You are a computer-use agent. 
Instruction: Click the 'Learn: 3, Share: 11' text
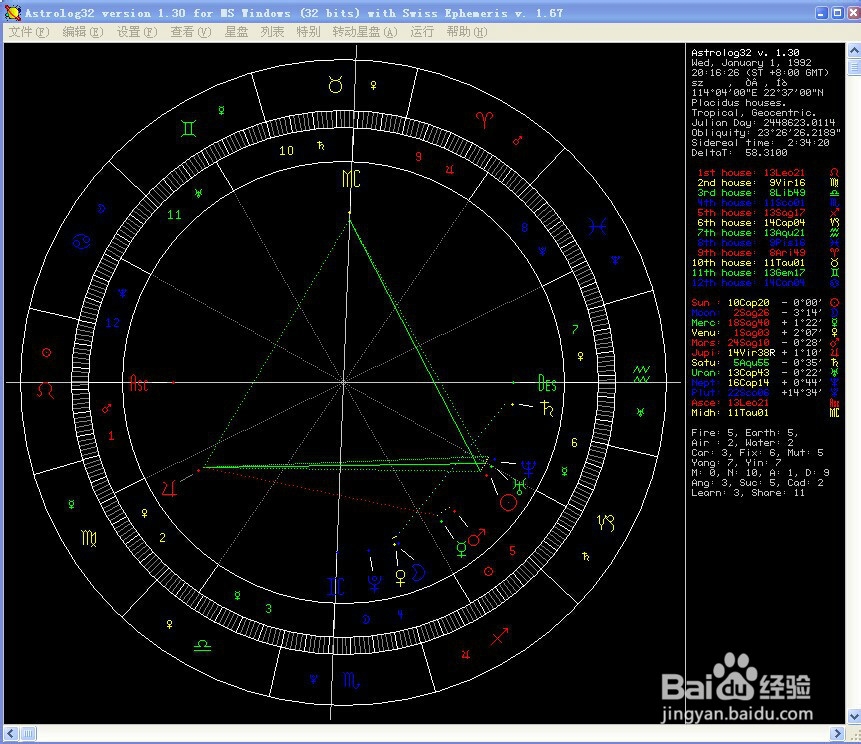pyautogui.click(x=747, y=493)
